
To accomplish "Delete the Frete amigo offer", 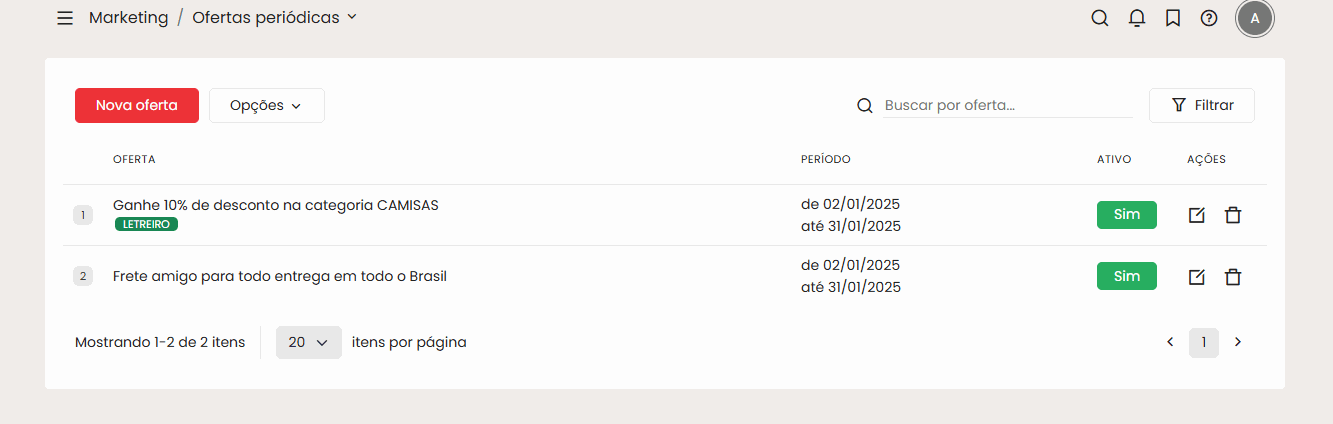I will [1233, 277].
